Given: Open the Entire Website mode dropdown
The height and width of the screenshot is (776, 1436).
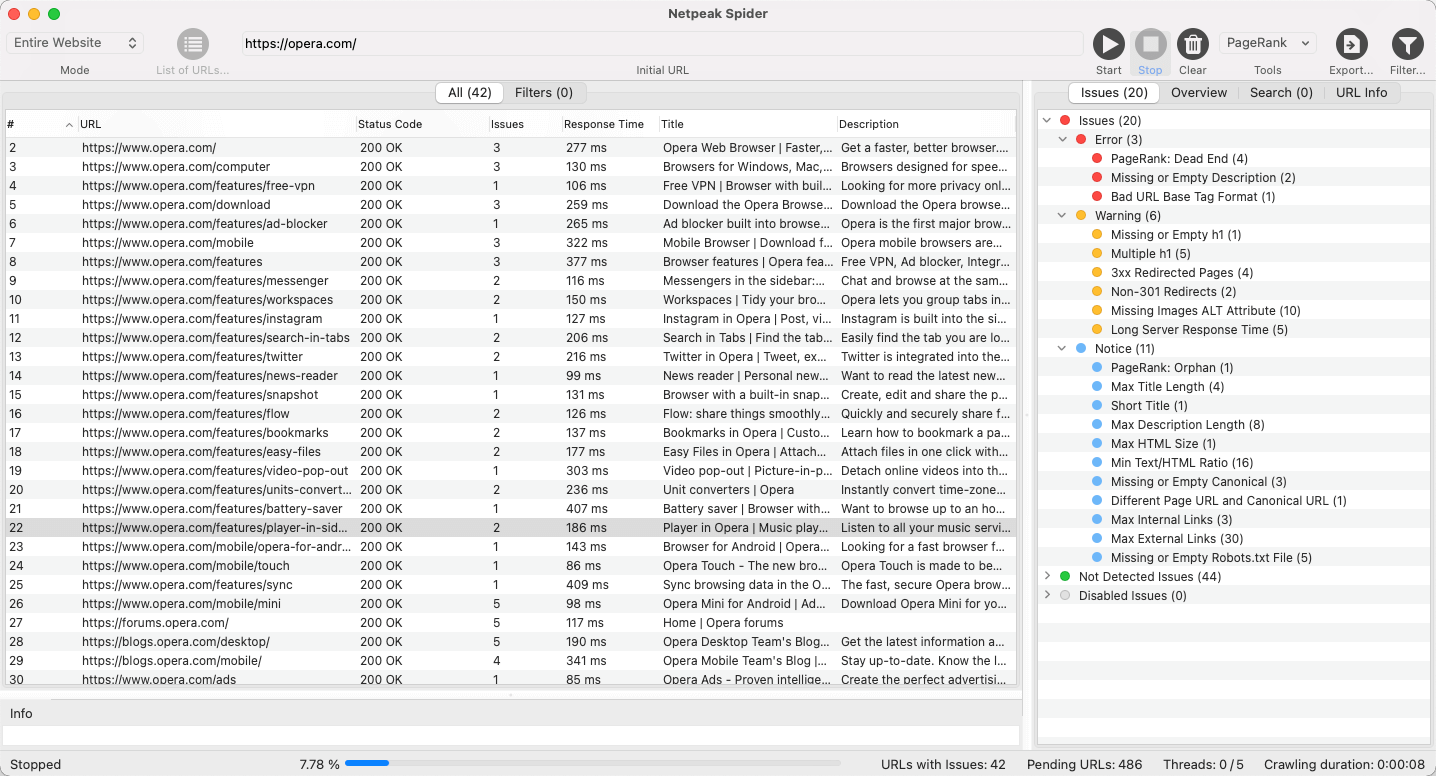Looking at the screenshot, I should pyautogui.click(x=75, y=43).
